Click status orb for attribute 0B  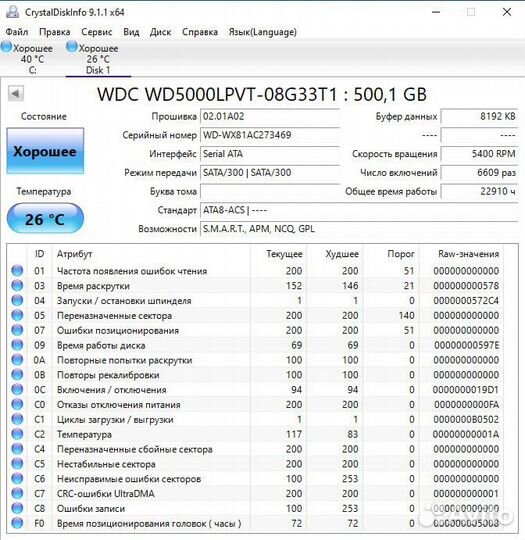(17, 375)
